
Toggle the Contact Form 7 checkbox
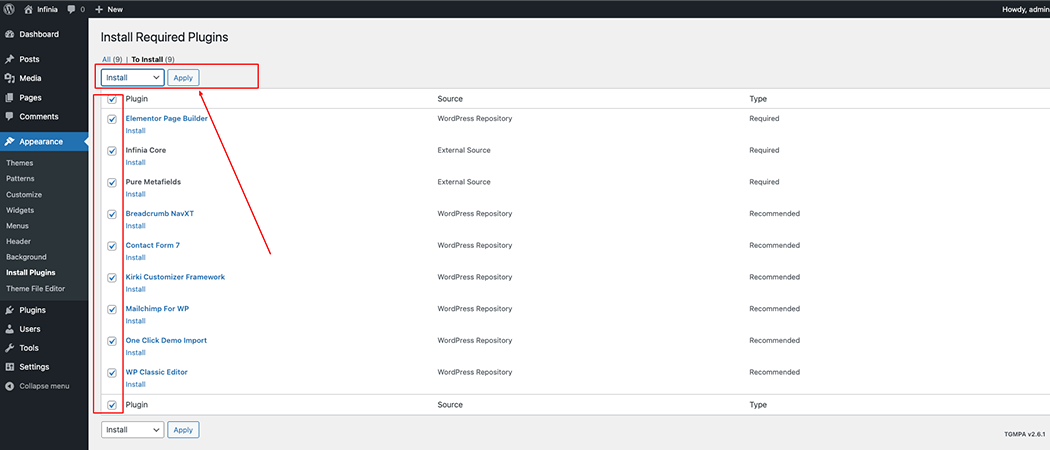pyautogui.click(x=112, y=246)
